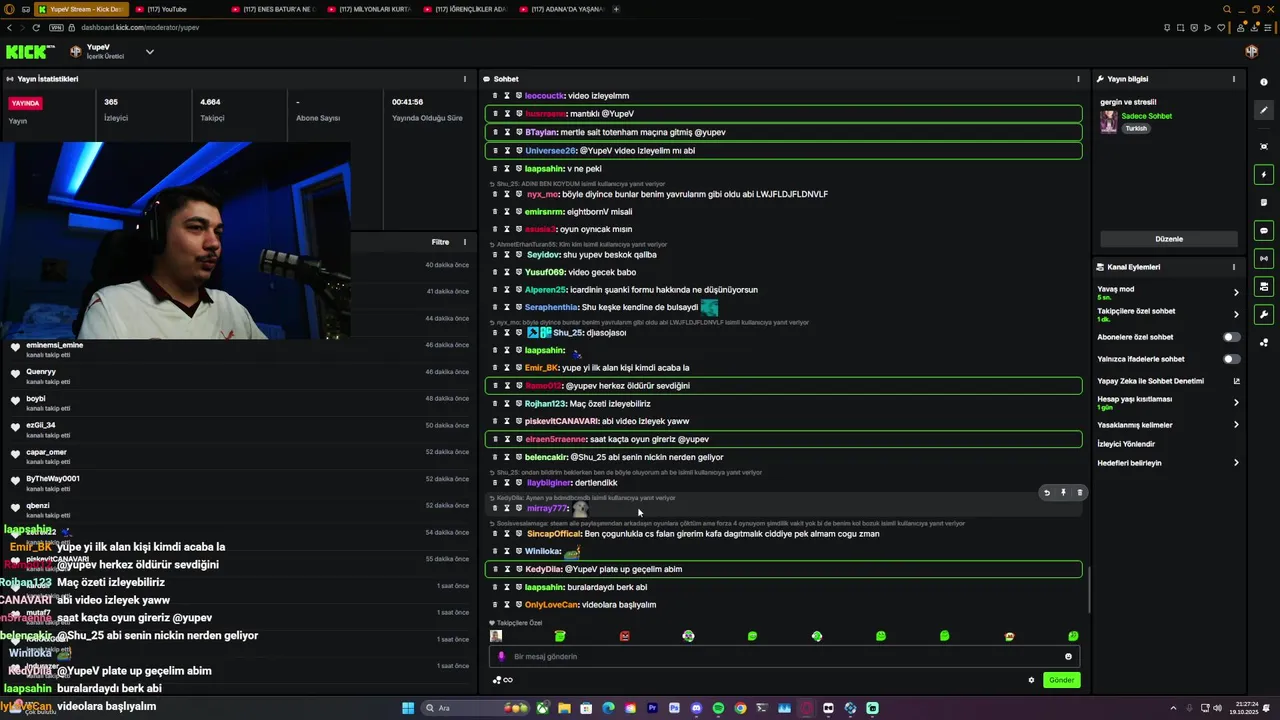This screenshot has width=1280, height=720.
Task: Open Discord from the taskbar
Action: (x=696, y=708)
